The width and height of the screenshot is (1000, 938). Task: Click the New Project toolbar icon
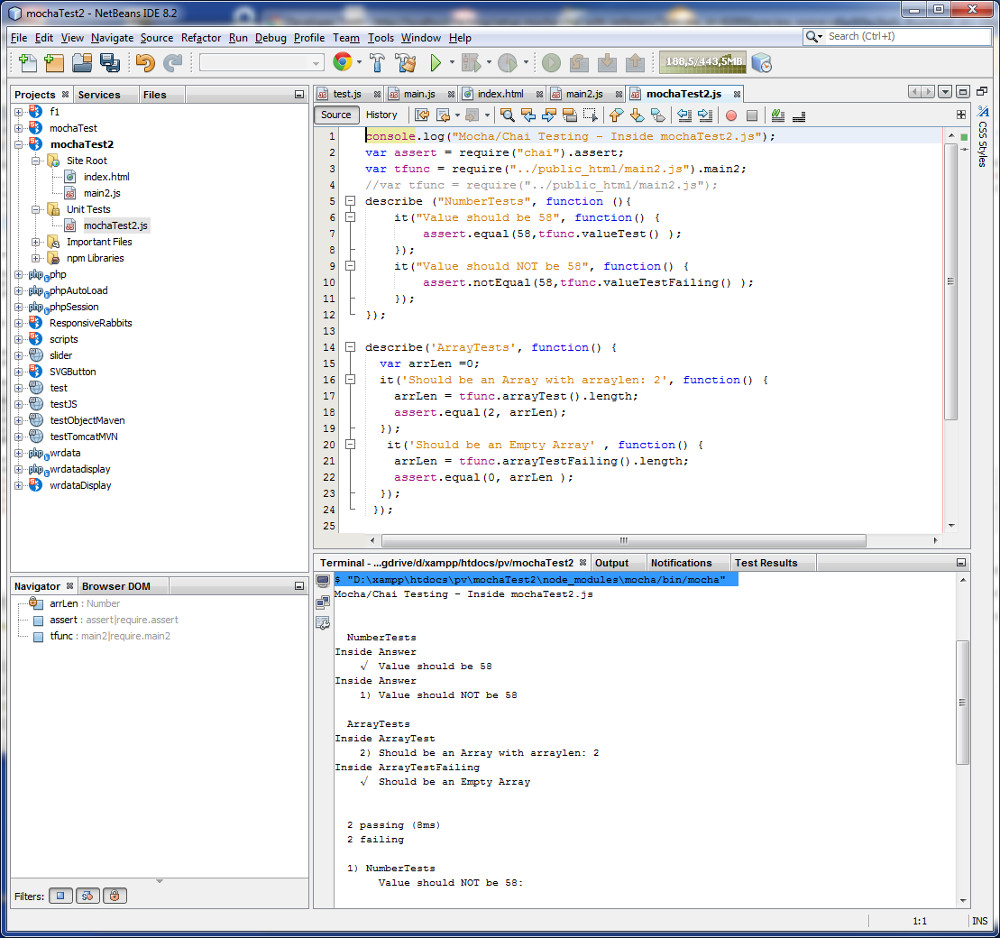54,62
